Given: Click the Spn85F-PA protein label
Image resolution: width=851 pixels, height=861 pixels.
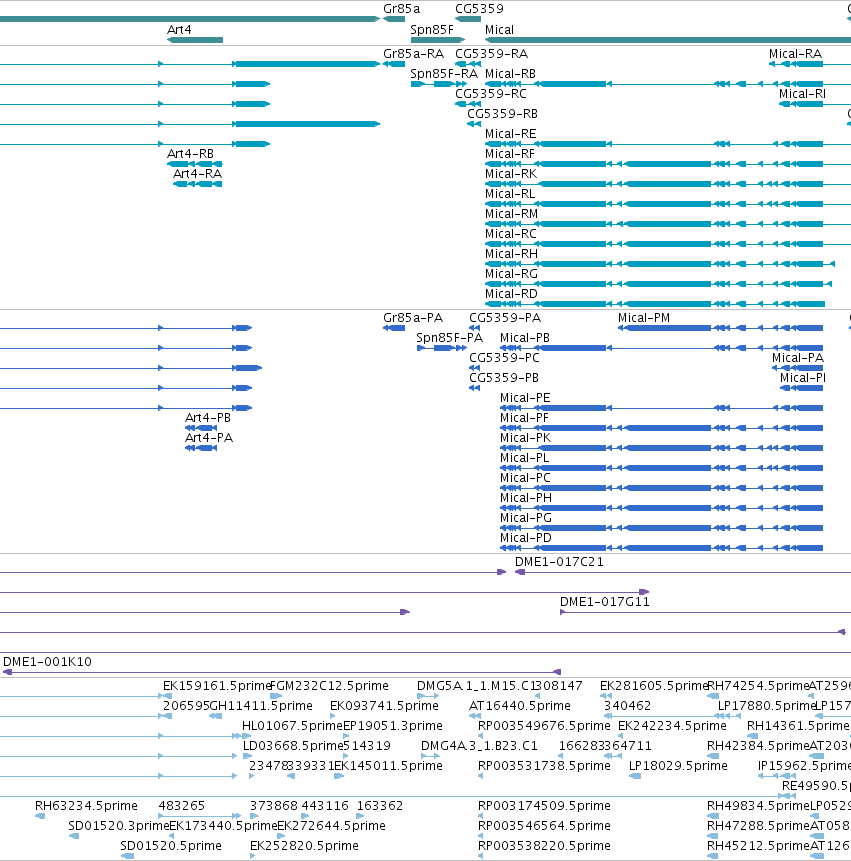Looking at the screenshot, I should click(x=450, y=338).
